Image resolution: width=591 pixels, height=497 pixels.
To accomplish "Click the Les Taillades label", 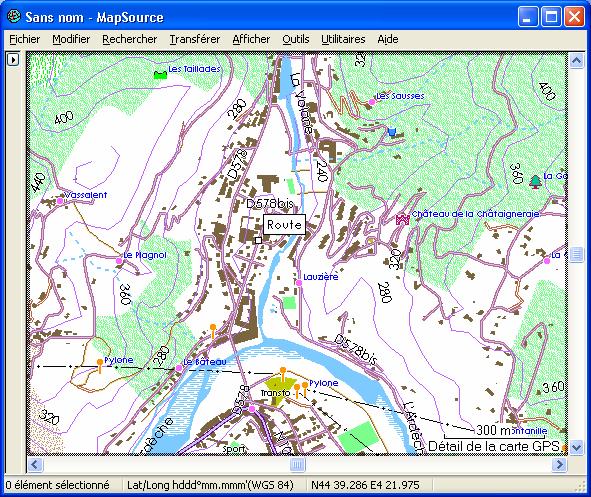I will [x=194, y=69].
